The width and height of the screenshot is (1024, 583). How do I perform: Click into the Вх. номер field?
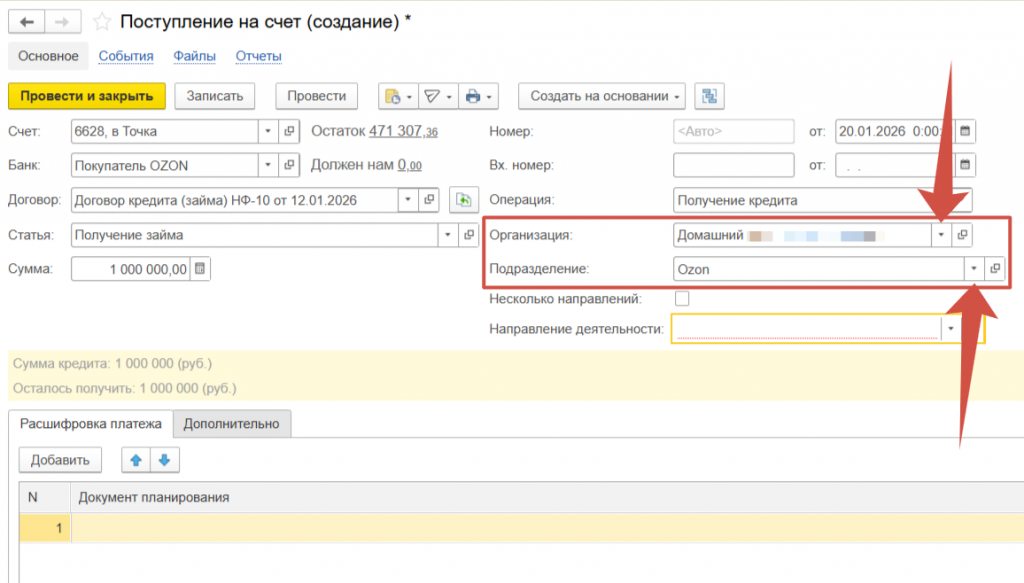coord(733,165)
